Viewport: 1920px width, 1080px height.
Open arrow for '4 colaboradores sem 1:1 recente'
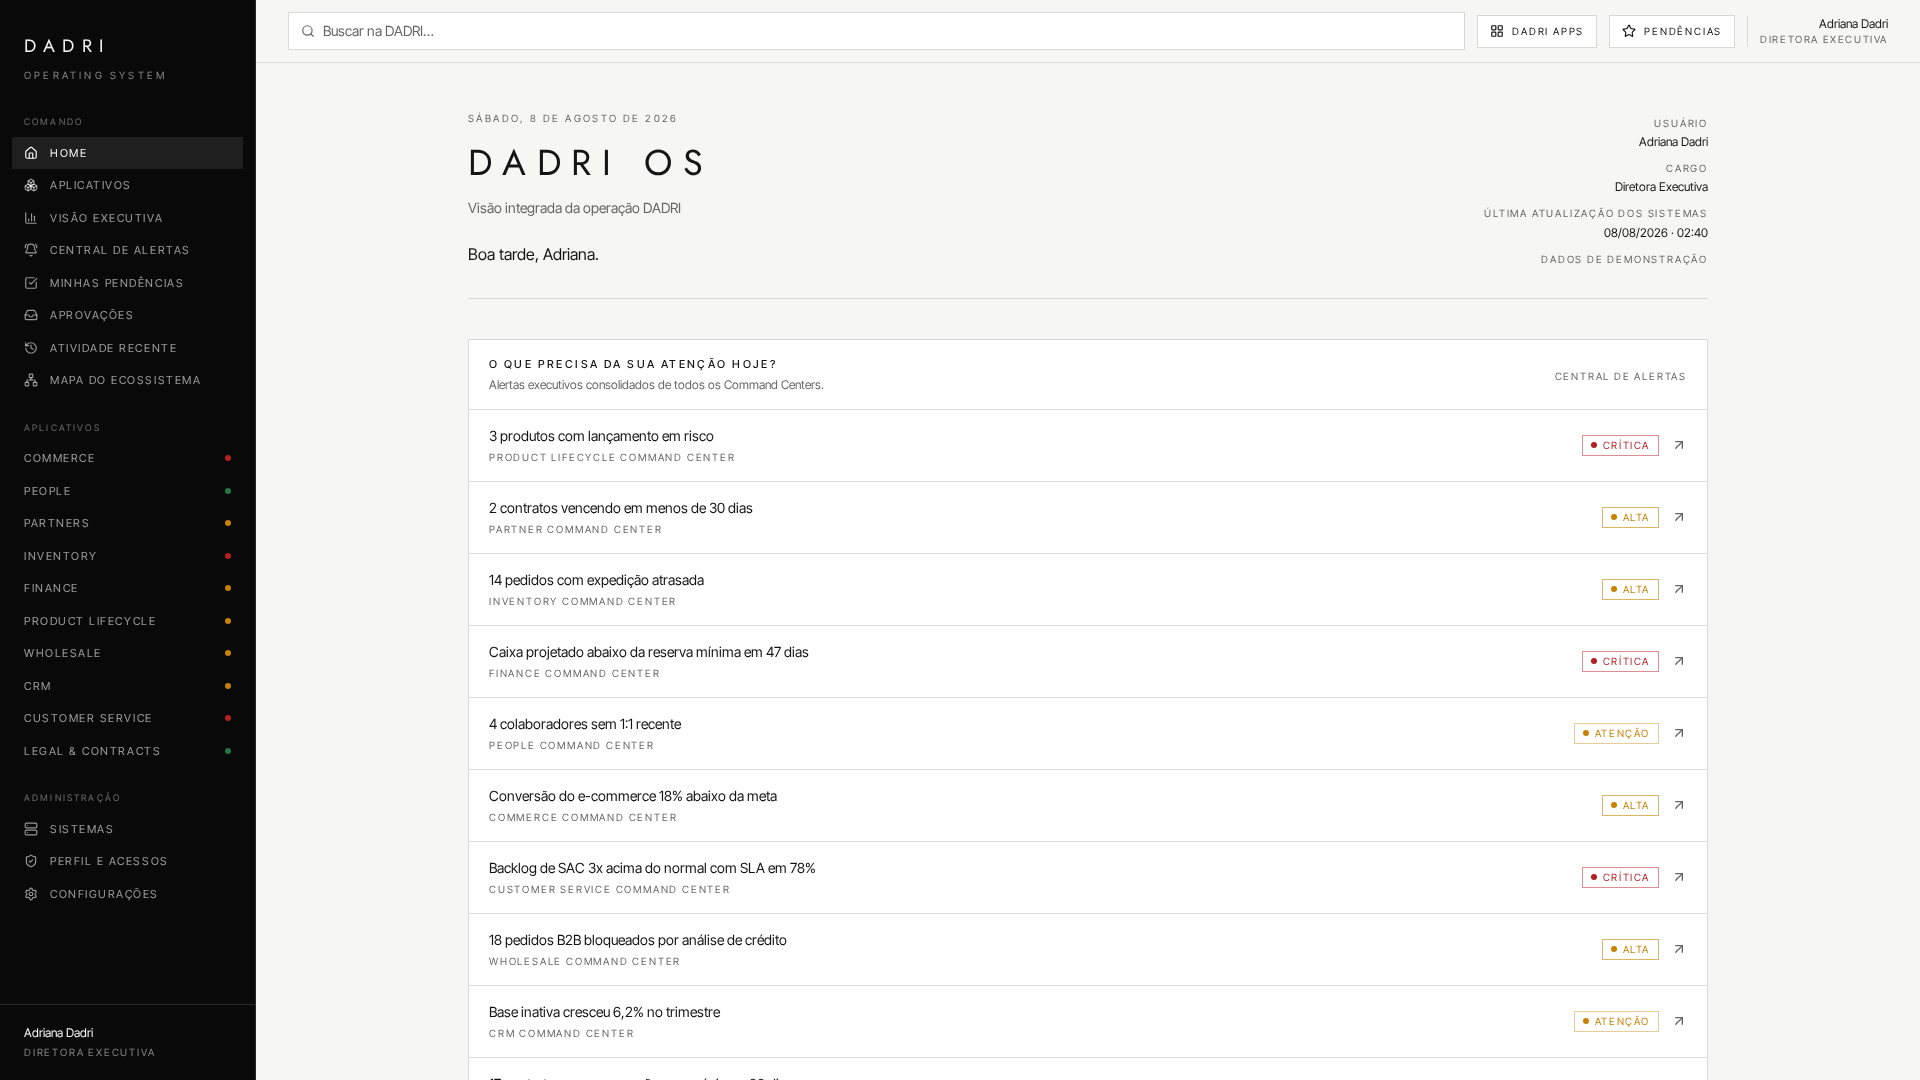coord(1679,733)
